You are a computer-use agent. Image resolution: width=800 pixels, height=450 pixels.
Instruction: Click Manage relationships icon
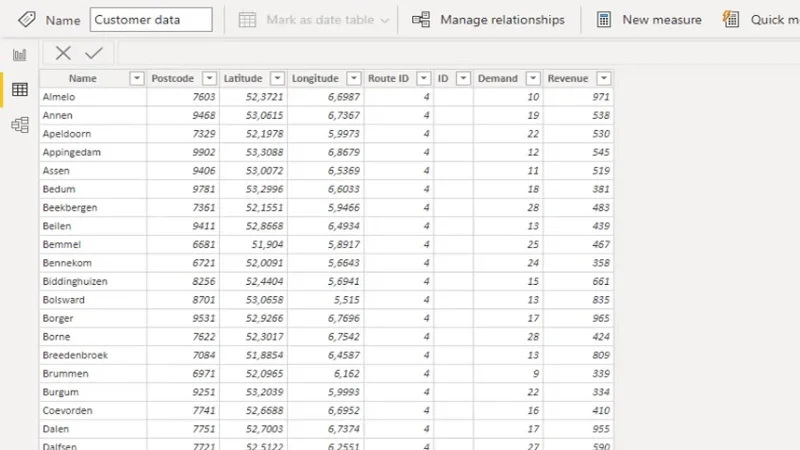421,20
